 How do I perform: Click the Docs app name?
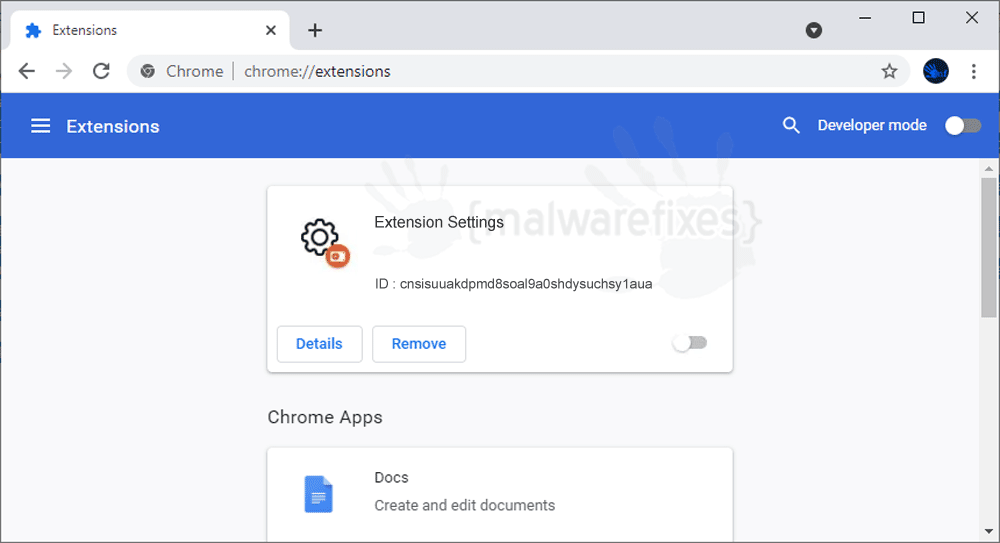click(x=391, y=477)
